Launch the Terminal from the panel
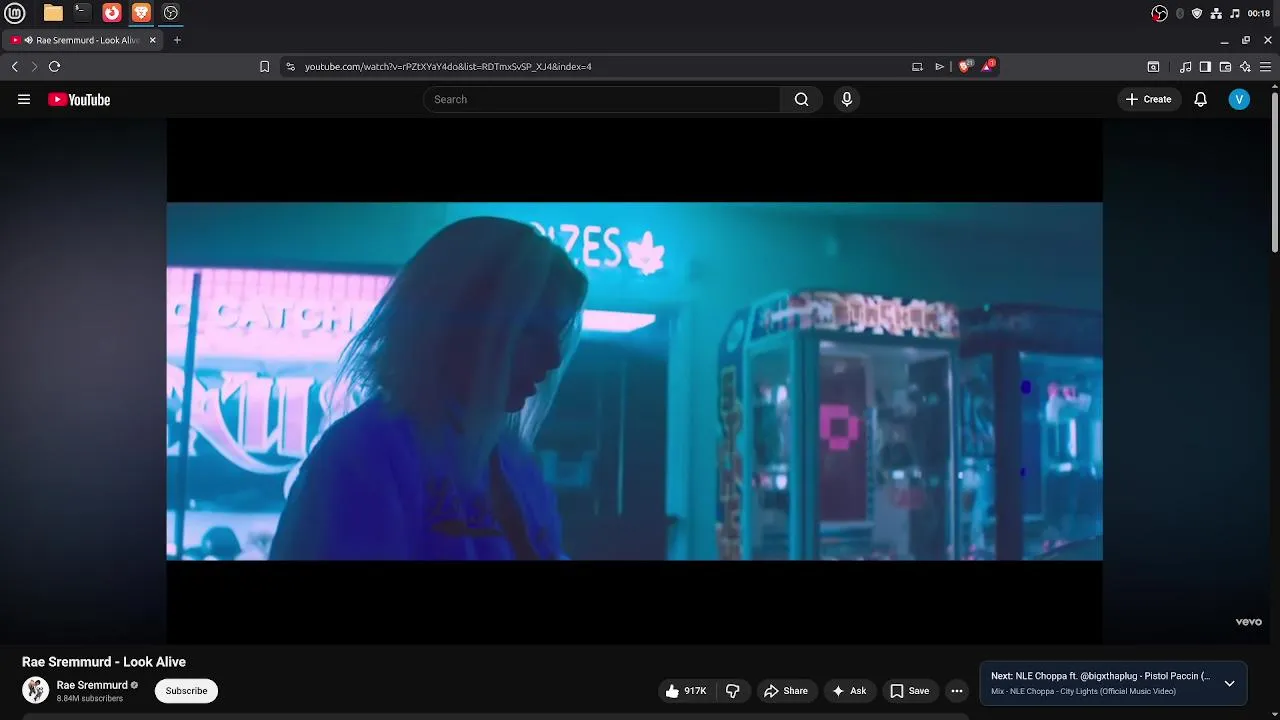 (82, 13)
